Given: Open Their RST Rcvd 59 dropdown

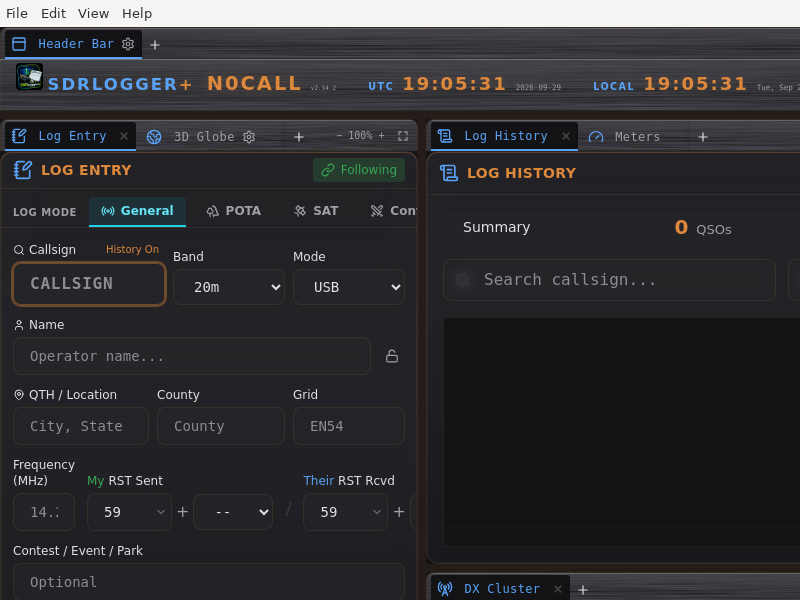Looking at the screenshot, I should pos(345,512).
